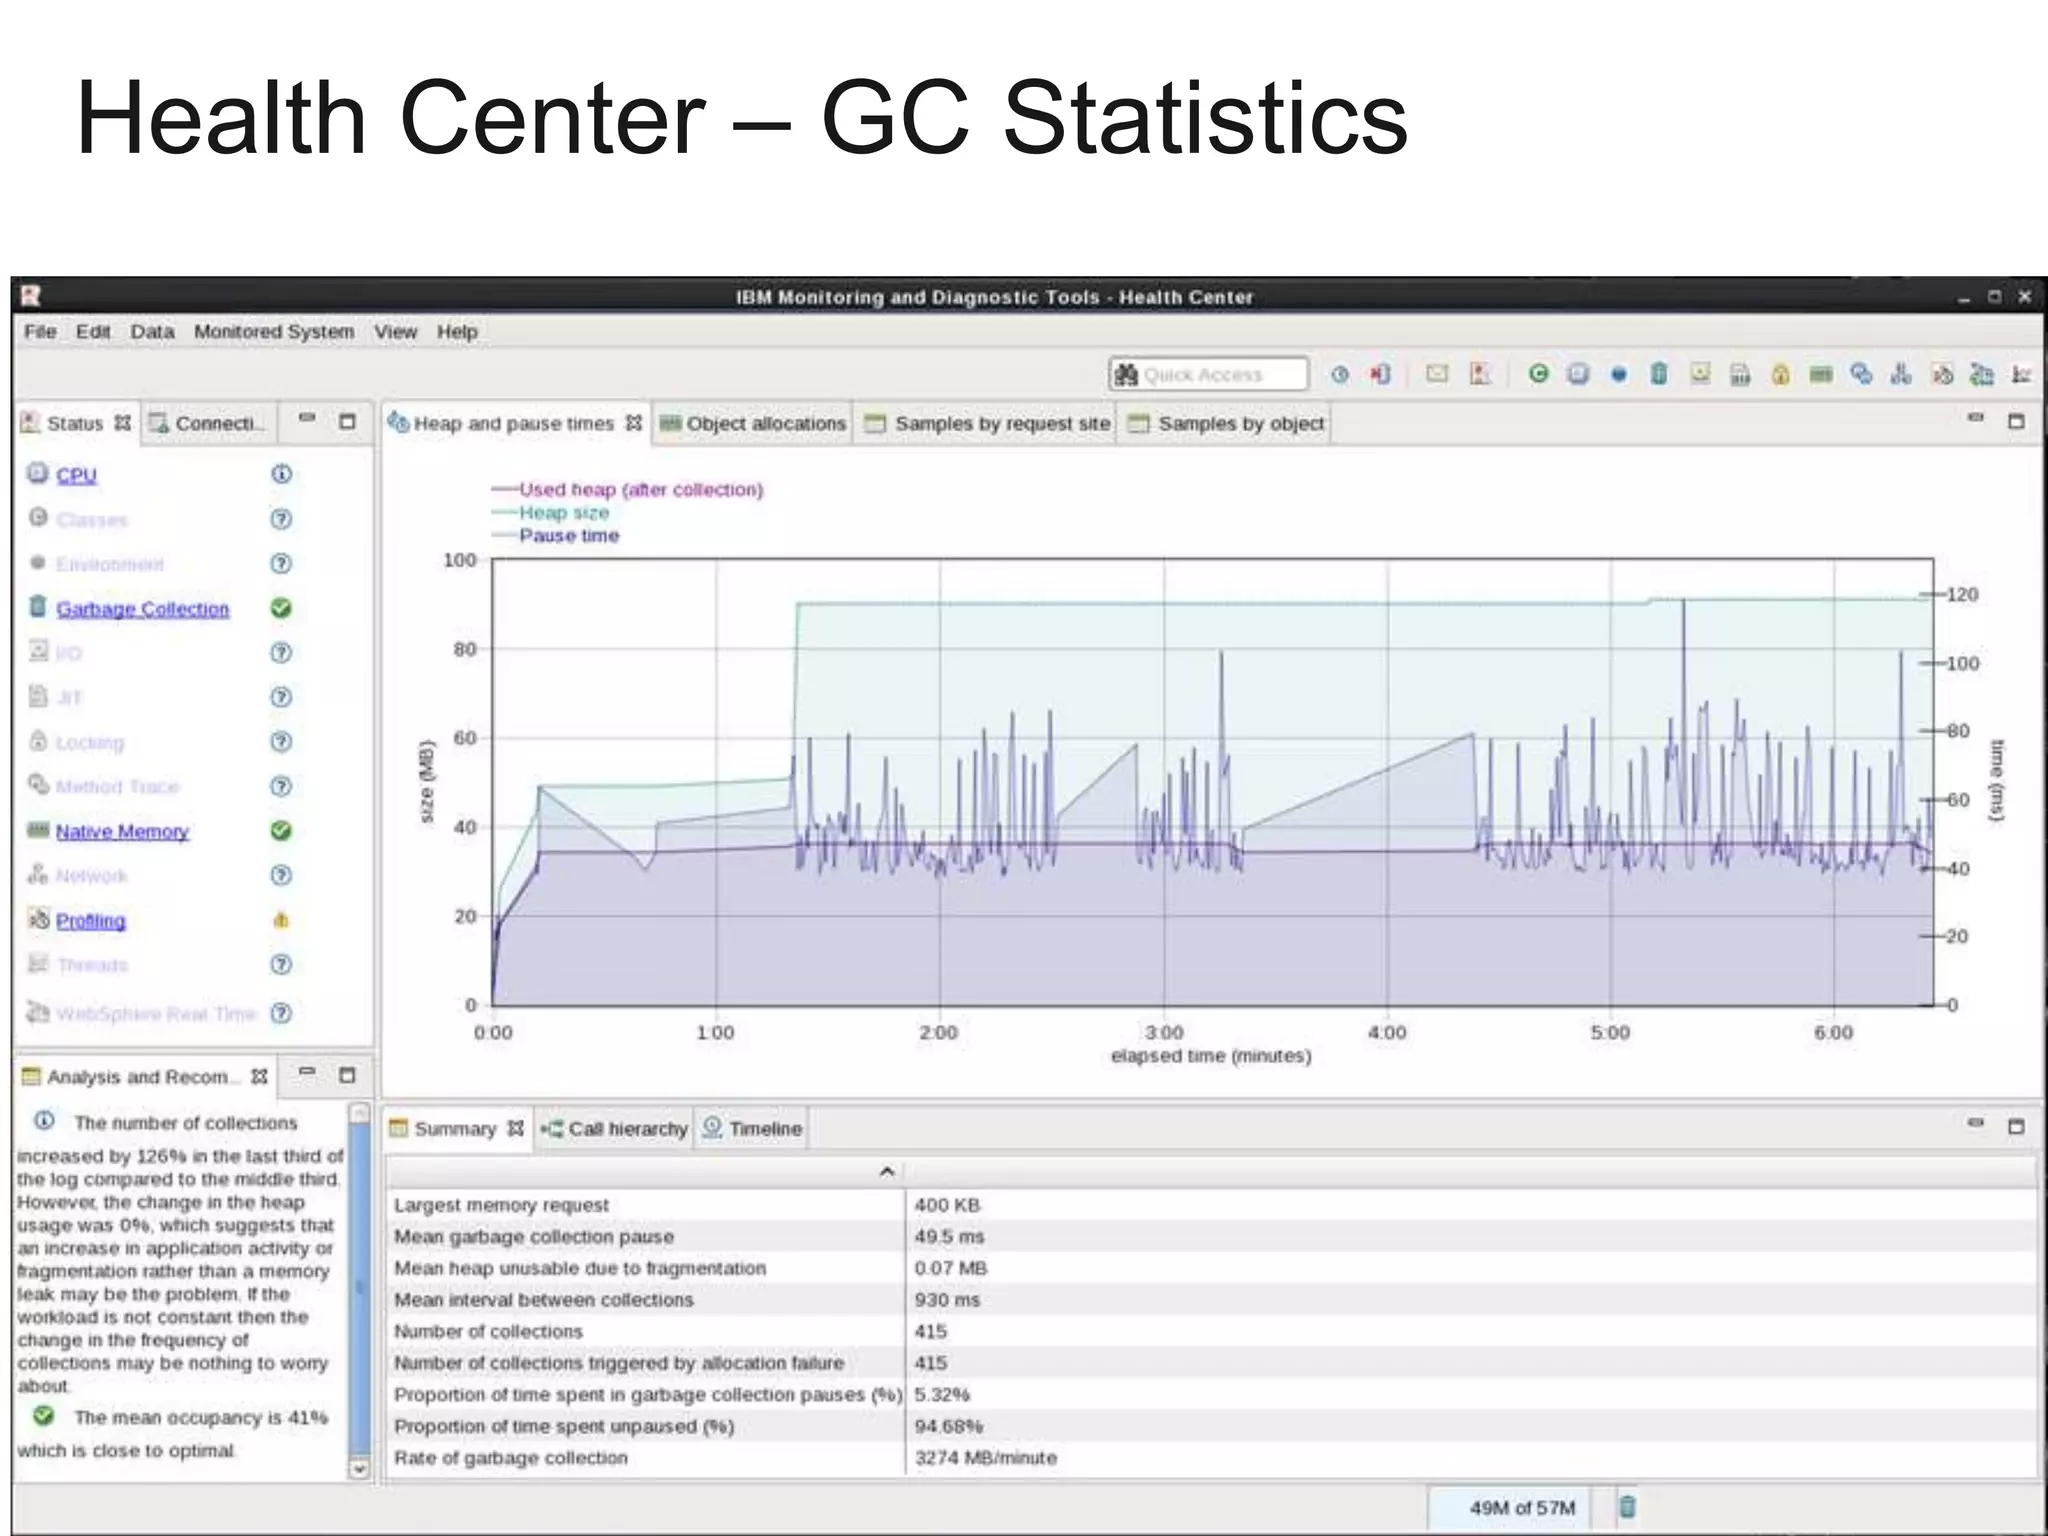Image resolution: width=2048 pixels, height=1536 pixels.
Task: Switch to the Samples by object tab
Action: pos(1226,423)
